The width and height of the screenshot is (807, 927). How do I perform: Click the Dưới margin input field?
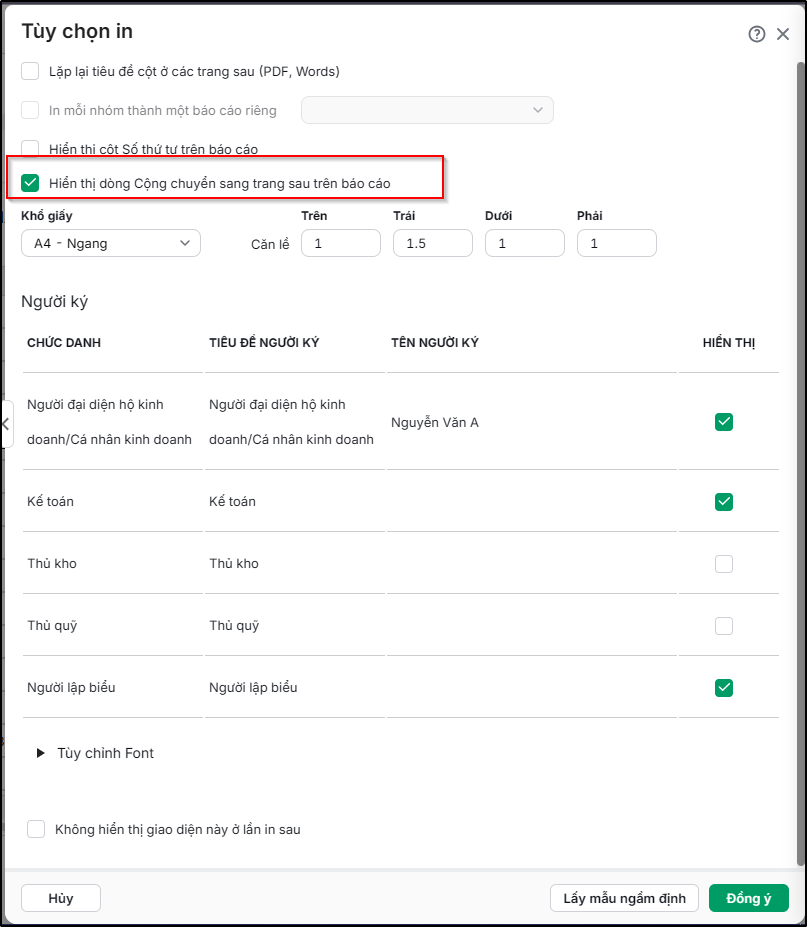[525, 243]
